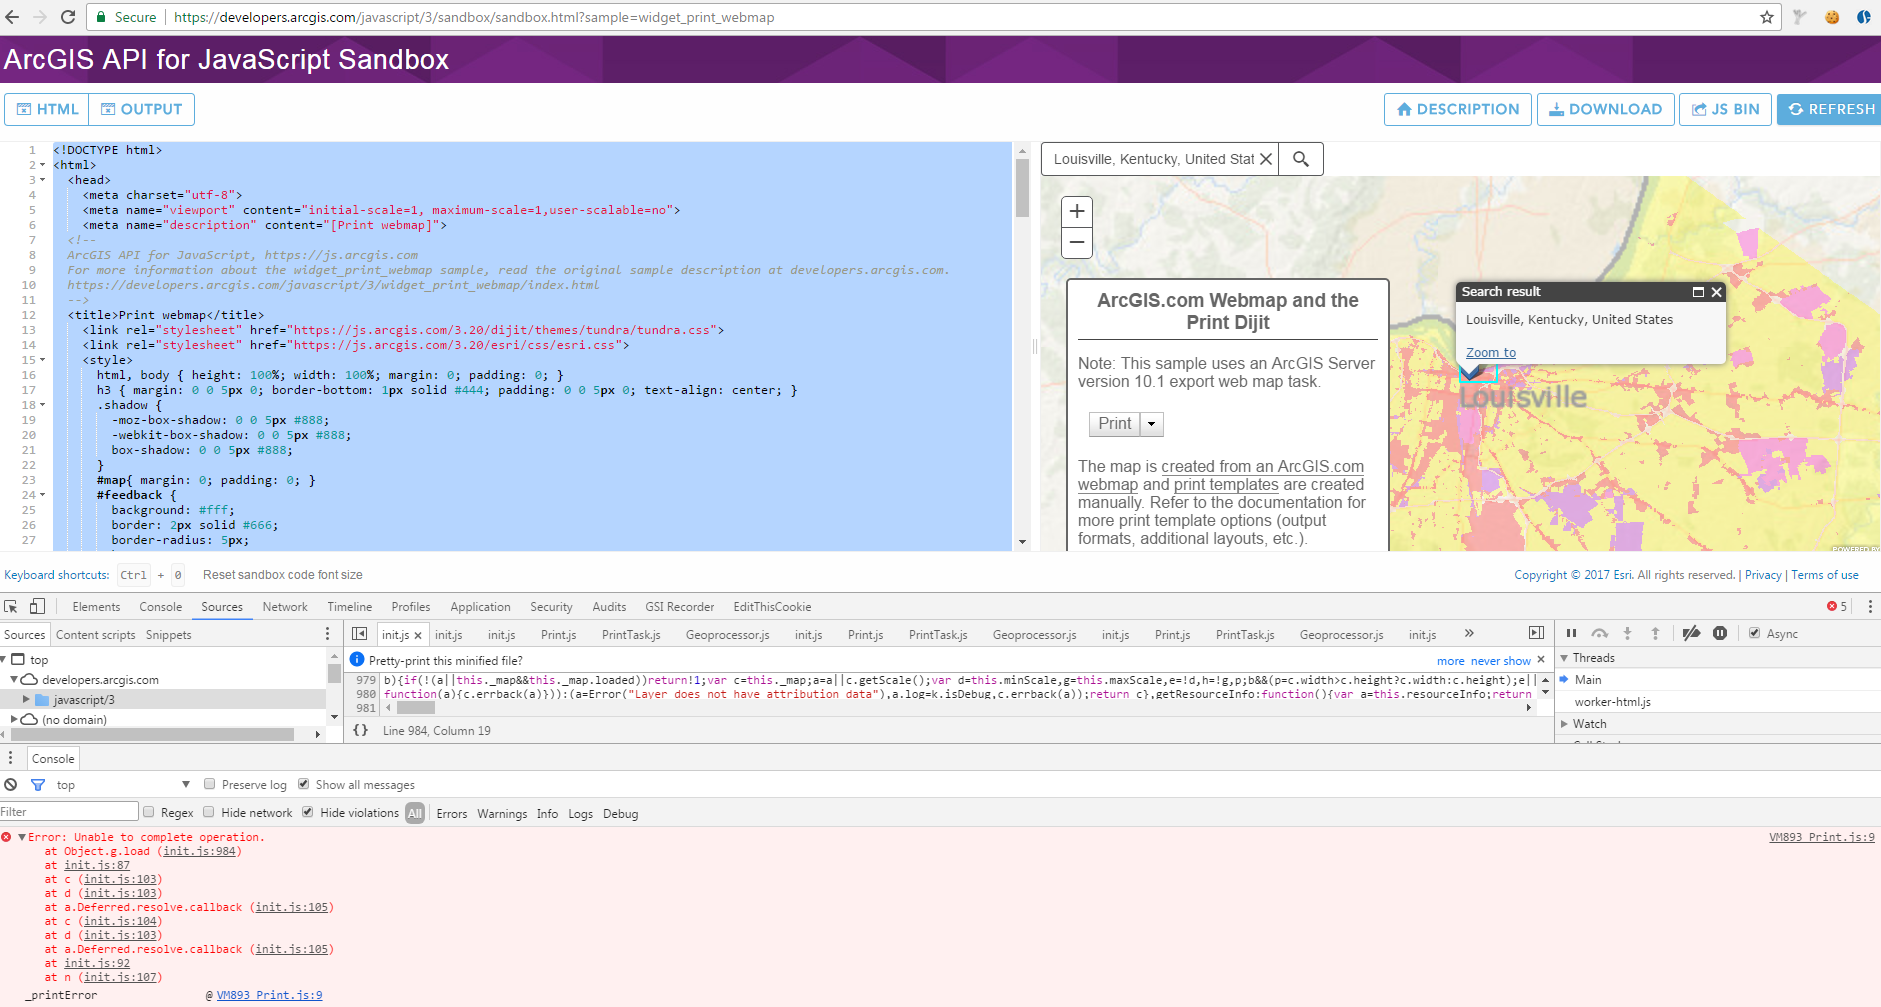Click the DESCRIPTION button

pos(1458,109)
